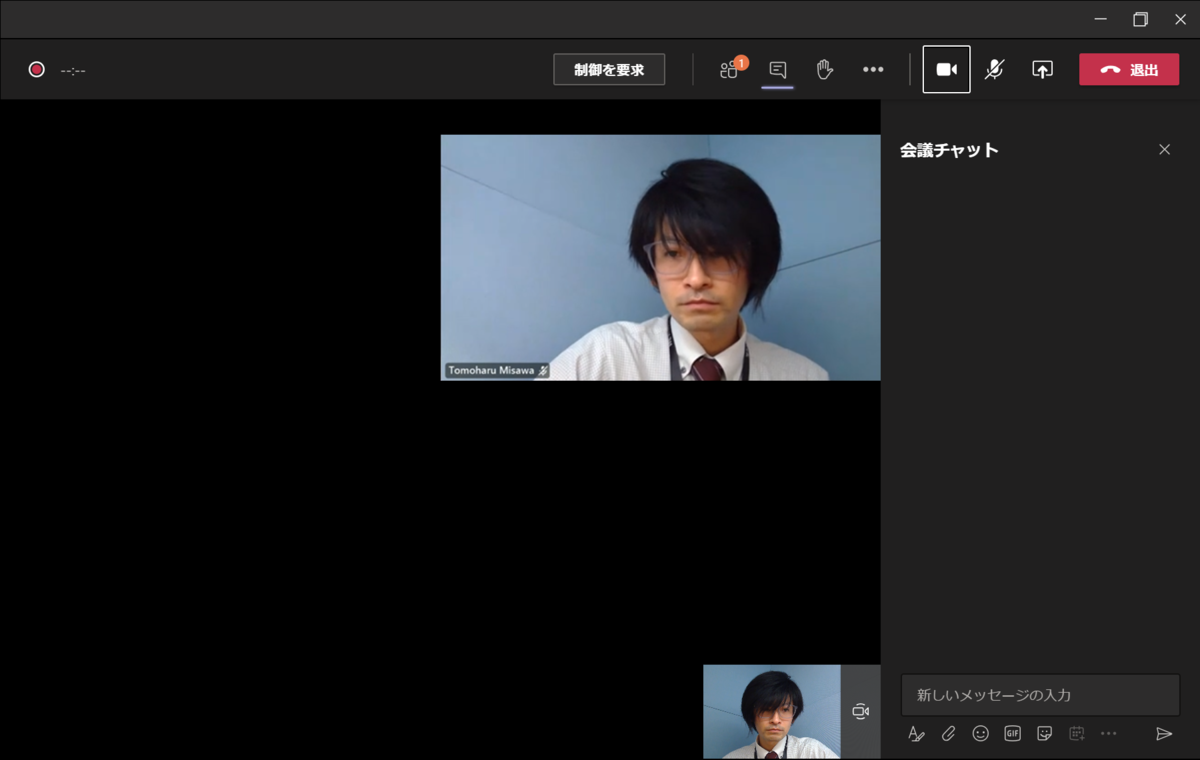Click the 制御を要求 request control button
This screenshot has height=760, width=1200.
coord(609,69)
